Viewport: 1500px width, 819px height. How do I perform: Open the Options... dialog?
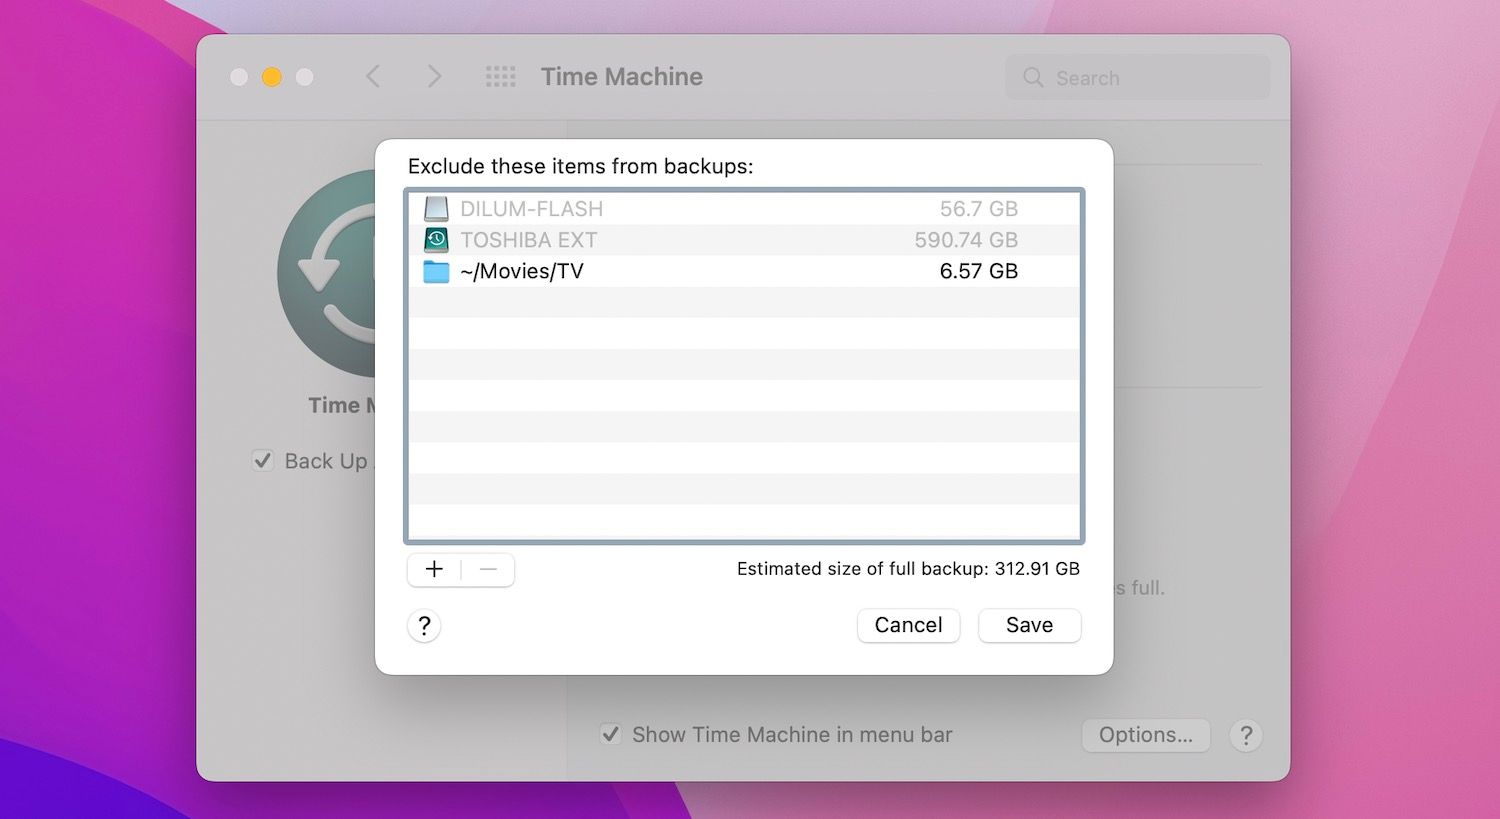(1146, 735)
